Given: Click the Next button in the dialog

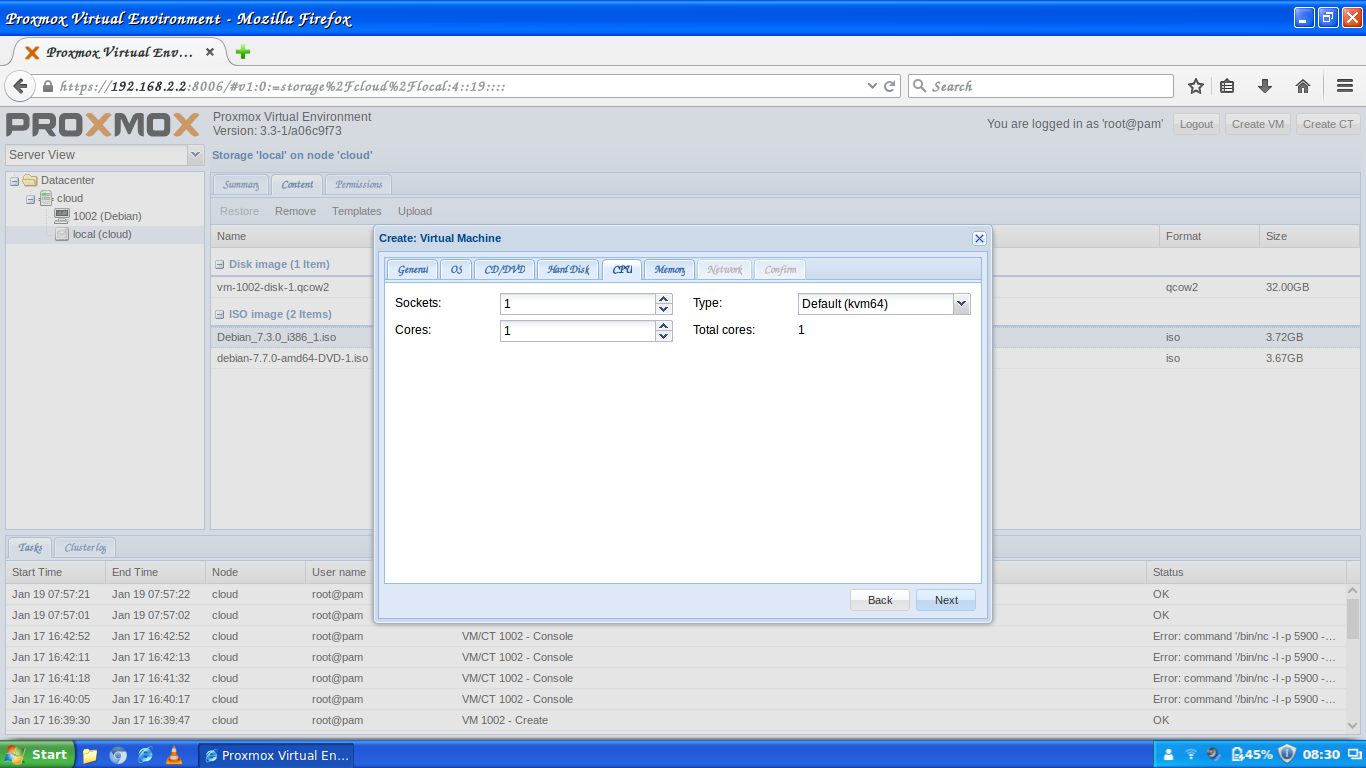Looking at the screenshot, I should 946,600.
